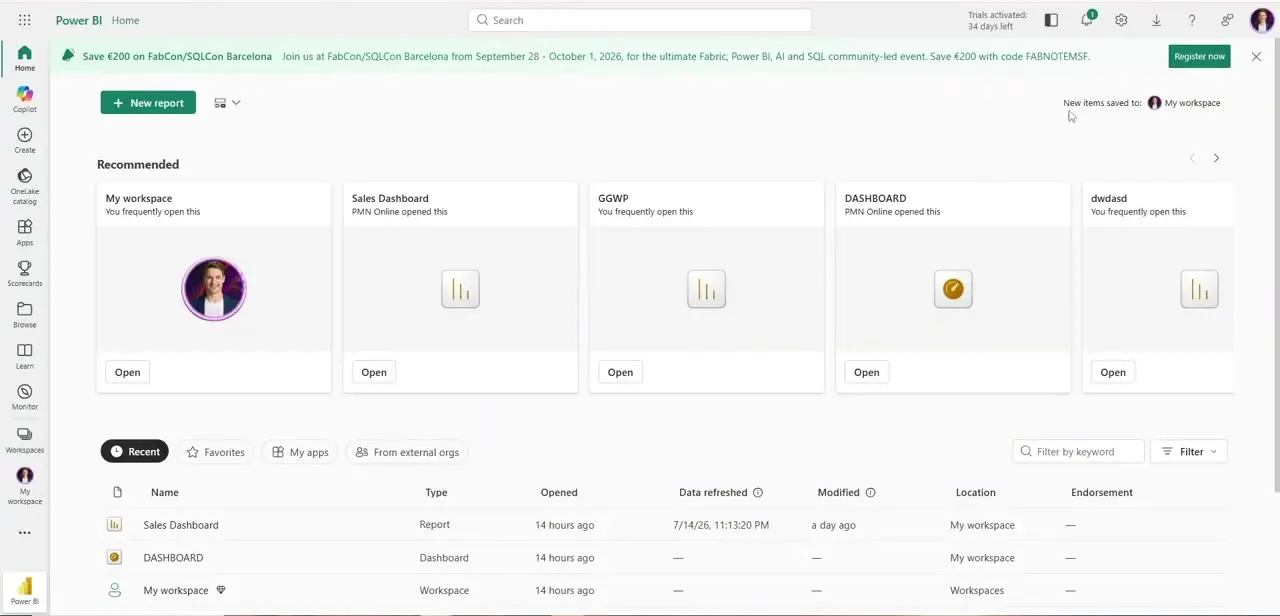Open My workspace in the recent list

click(x=176, y=590)
